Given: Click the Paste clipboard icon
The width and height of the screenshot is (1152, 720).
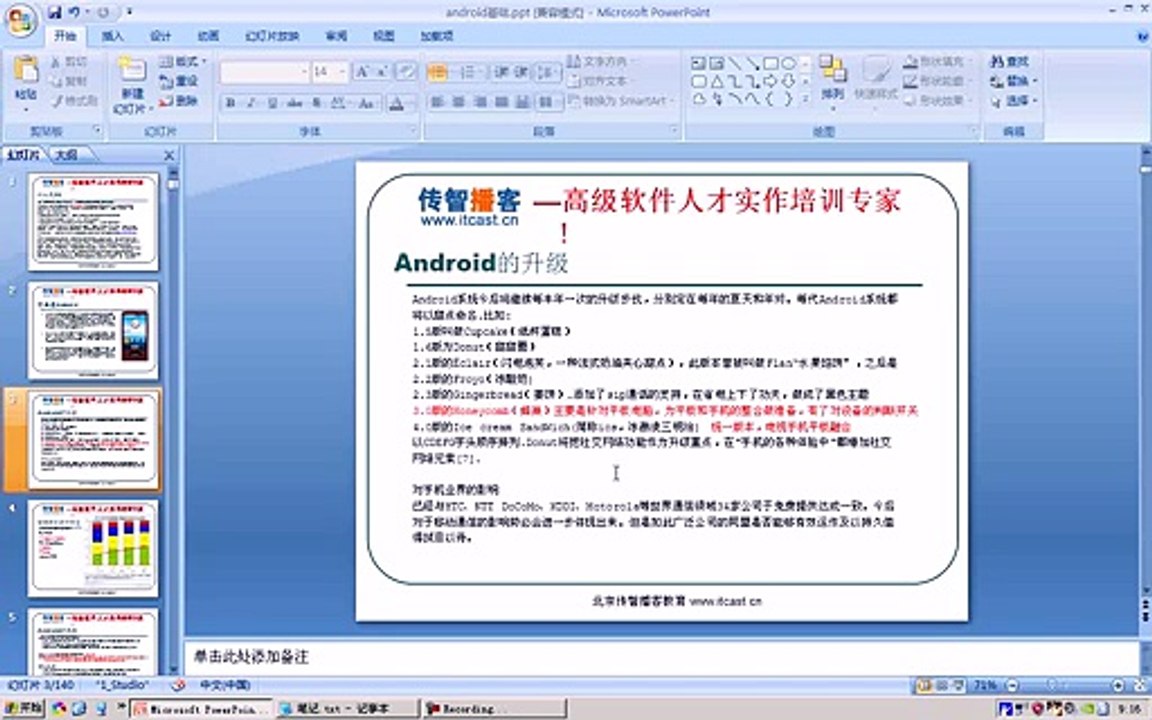Looking at the screenshot, I should tap(26, 70).
